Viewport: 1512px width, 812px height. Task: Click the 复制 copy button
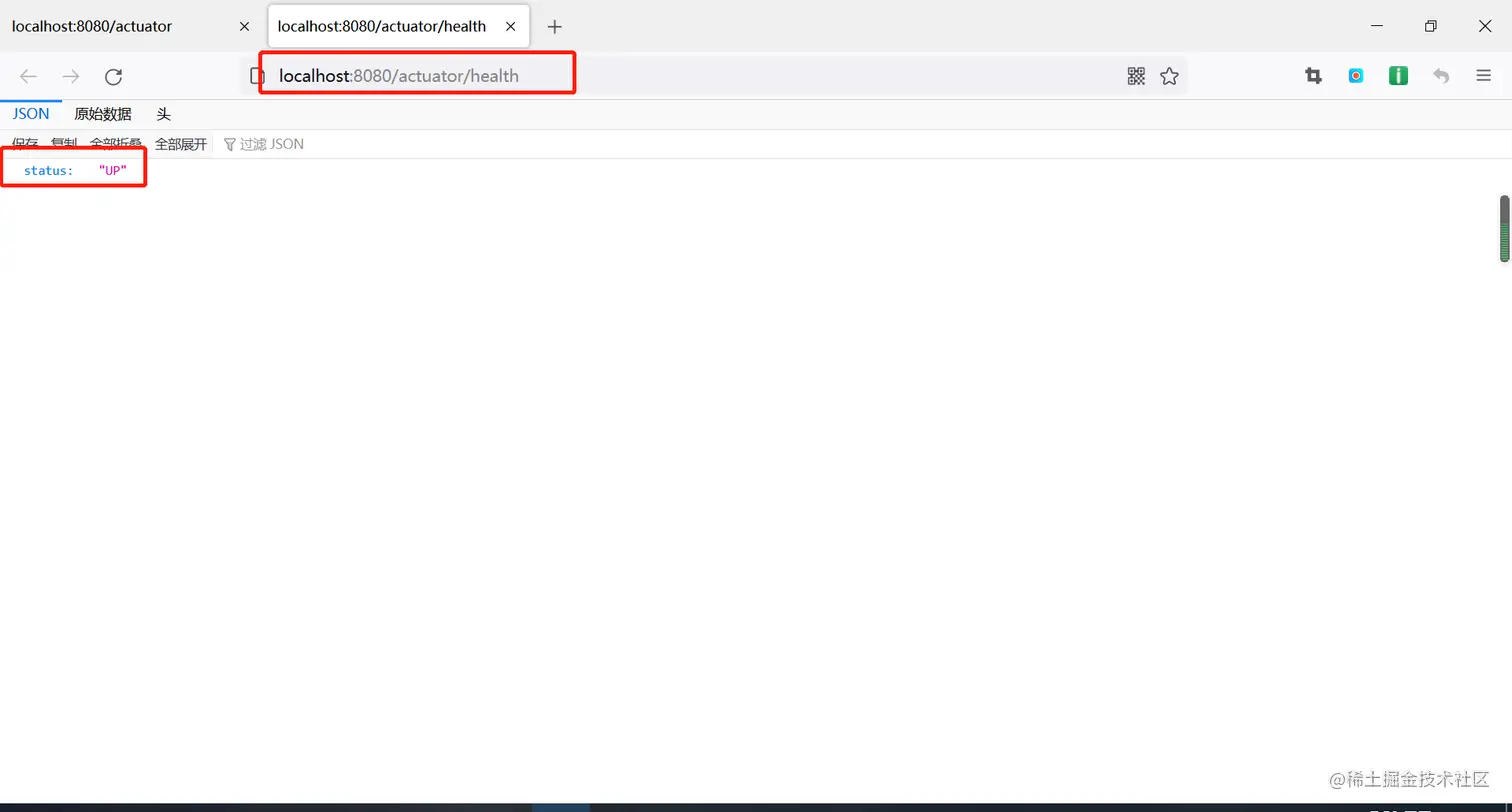coord(64,144)
